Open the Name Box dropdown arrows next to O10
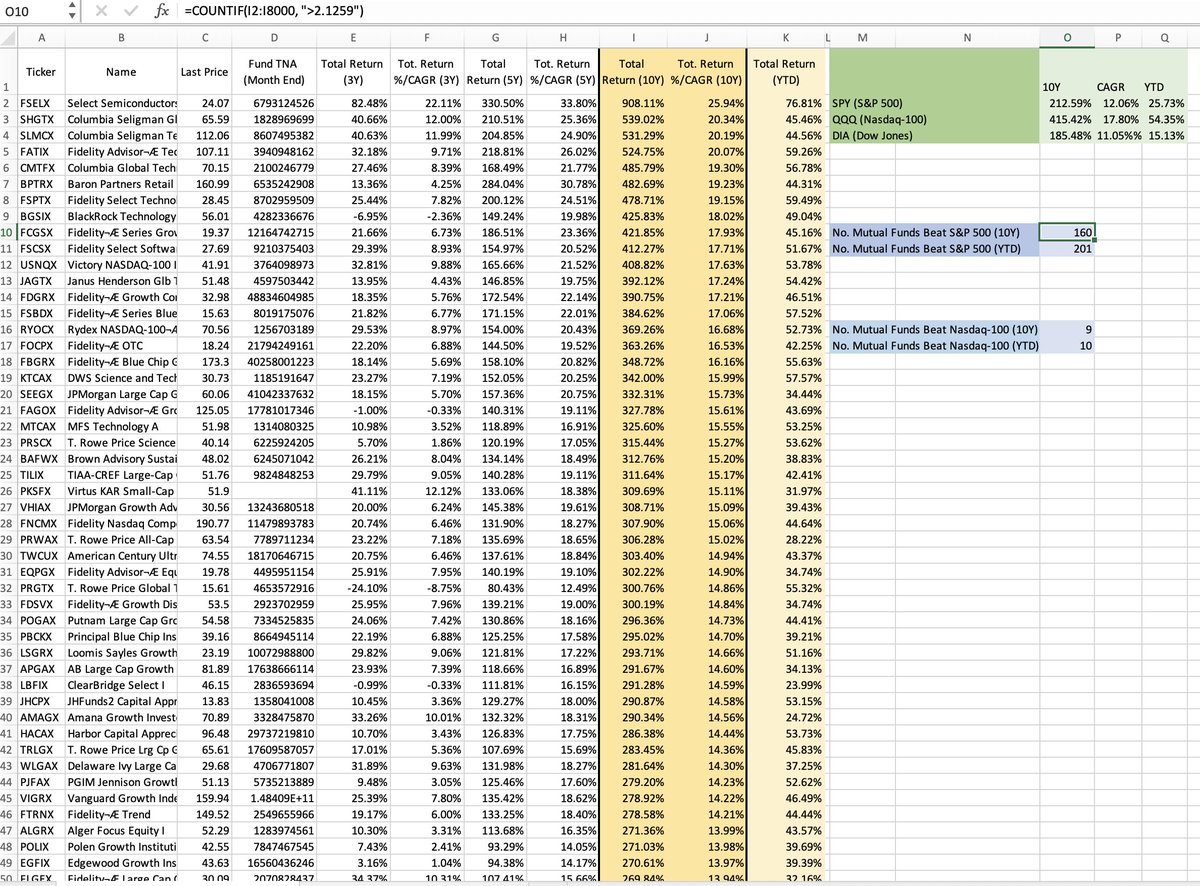The image size is (1200, 886). 71,12
